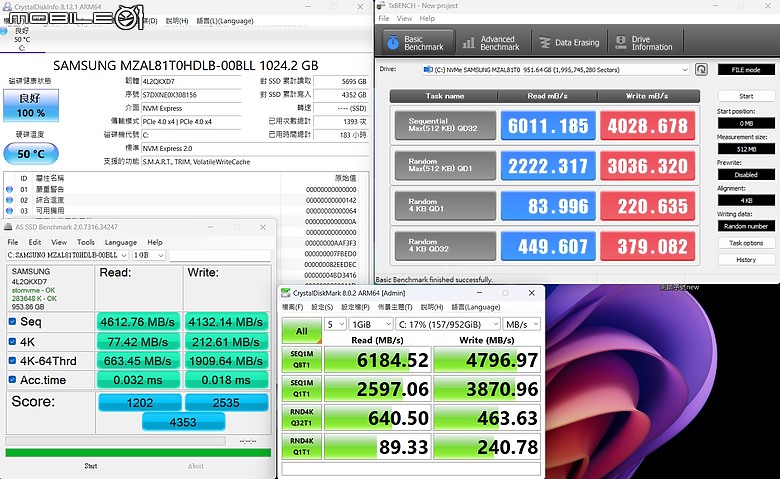This screenshot has height=479, width=780.
Task: Toggle the Acc.time checkbox in AS SSD
Action: pyautogui.click(x=12, y=380)
